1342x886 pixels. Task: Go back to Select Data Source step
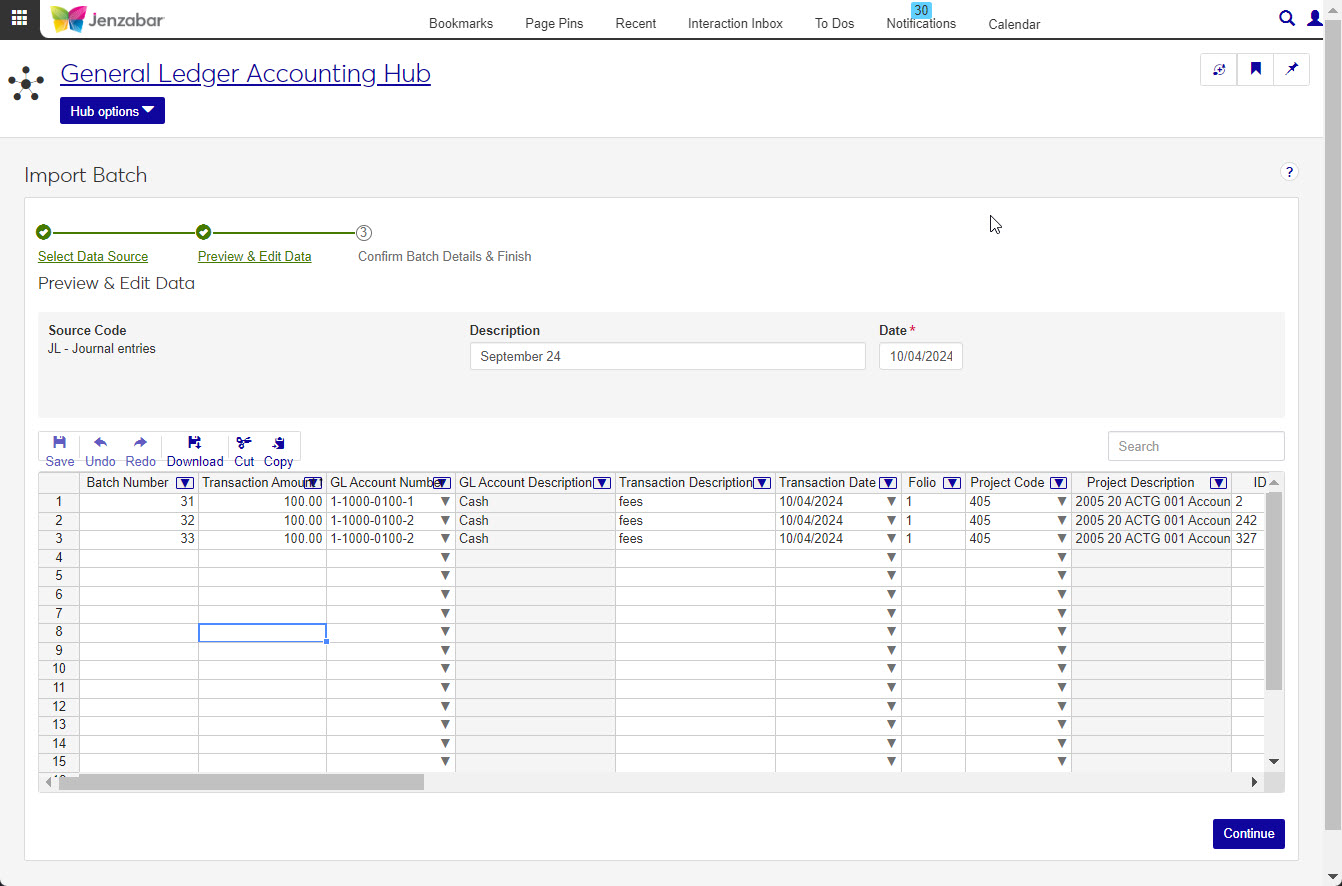(x=93, y=257)
